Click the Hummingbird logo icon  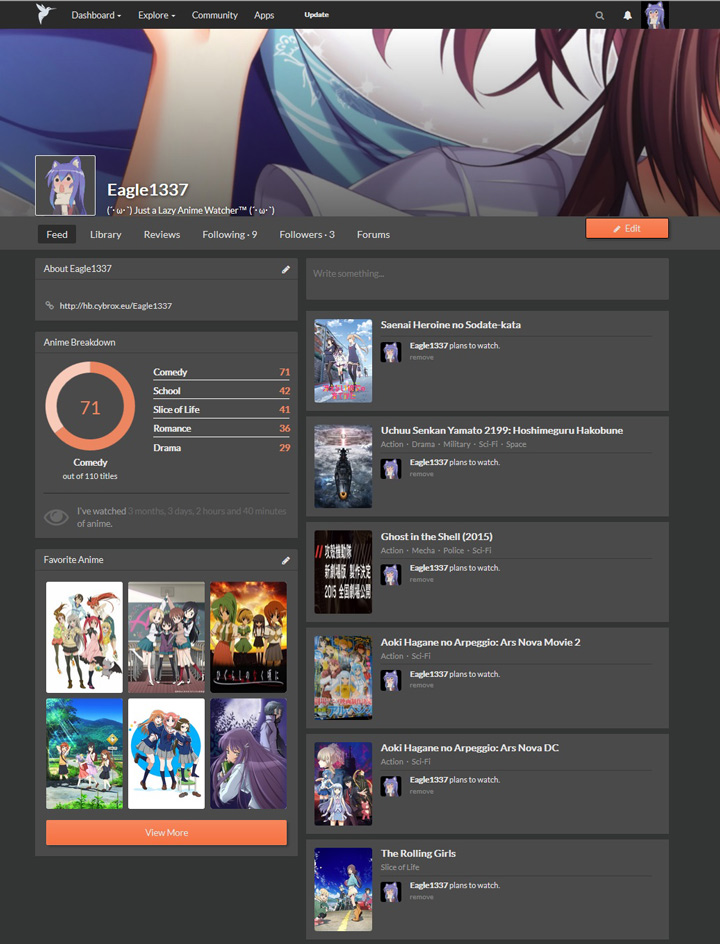(x=45, y=14)
